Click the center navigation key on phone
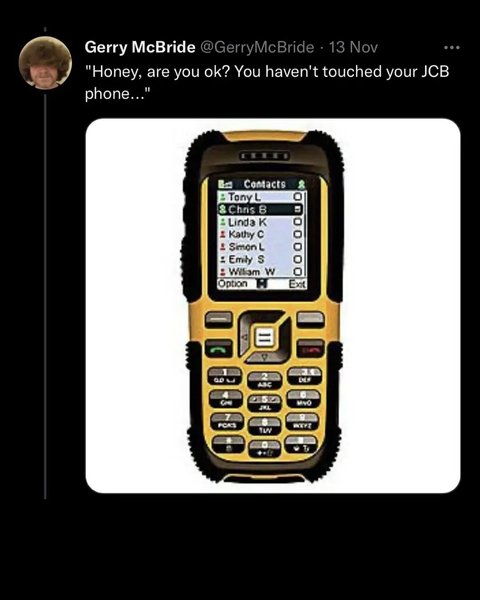 click(264, 337)
